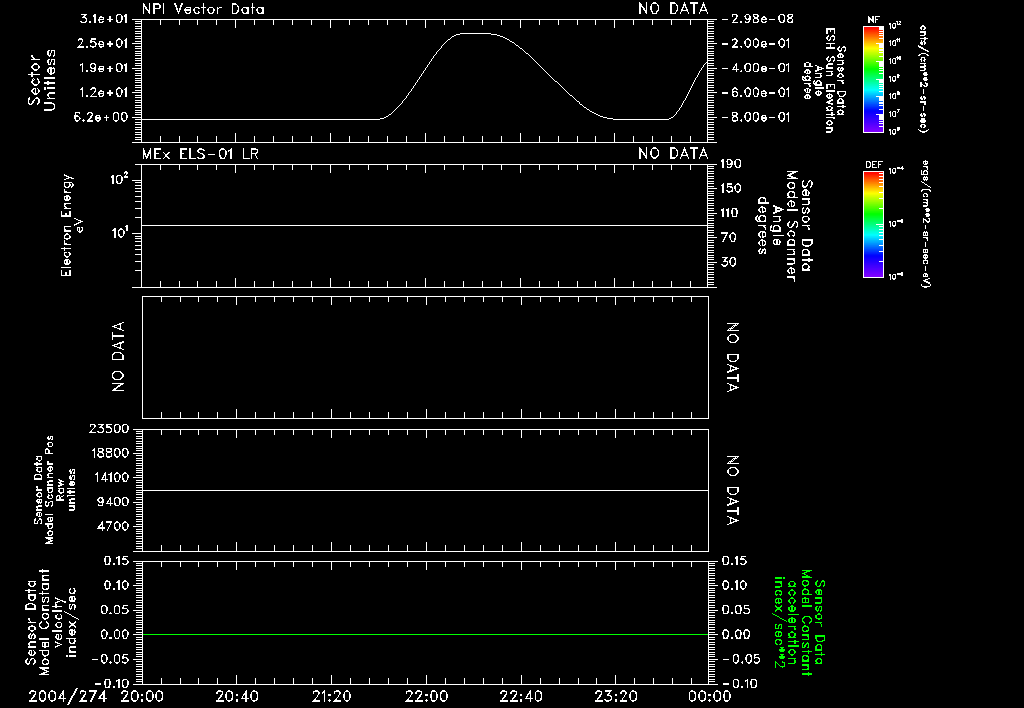Click the '23500' scanner position tick

pyautogui.click(x=109, y=428)
